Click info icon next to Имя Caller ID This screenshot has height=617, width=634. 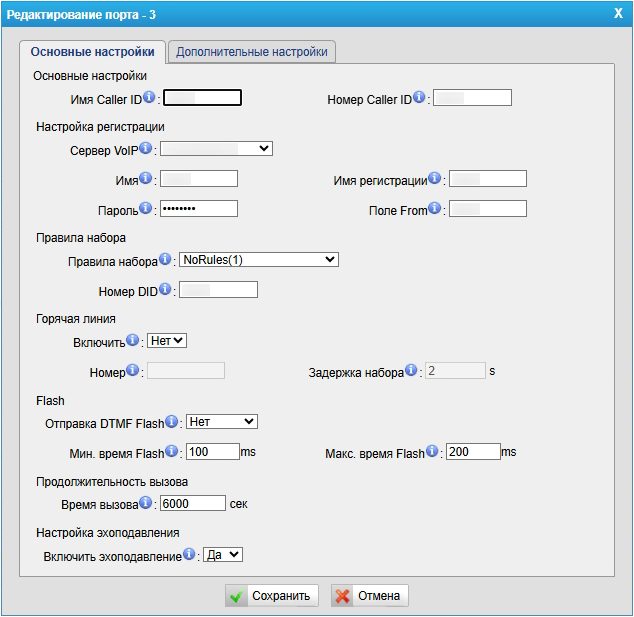[149, 97]
